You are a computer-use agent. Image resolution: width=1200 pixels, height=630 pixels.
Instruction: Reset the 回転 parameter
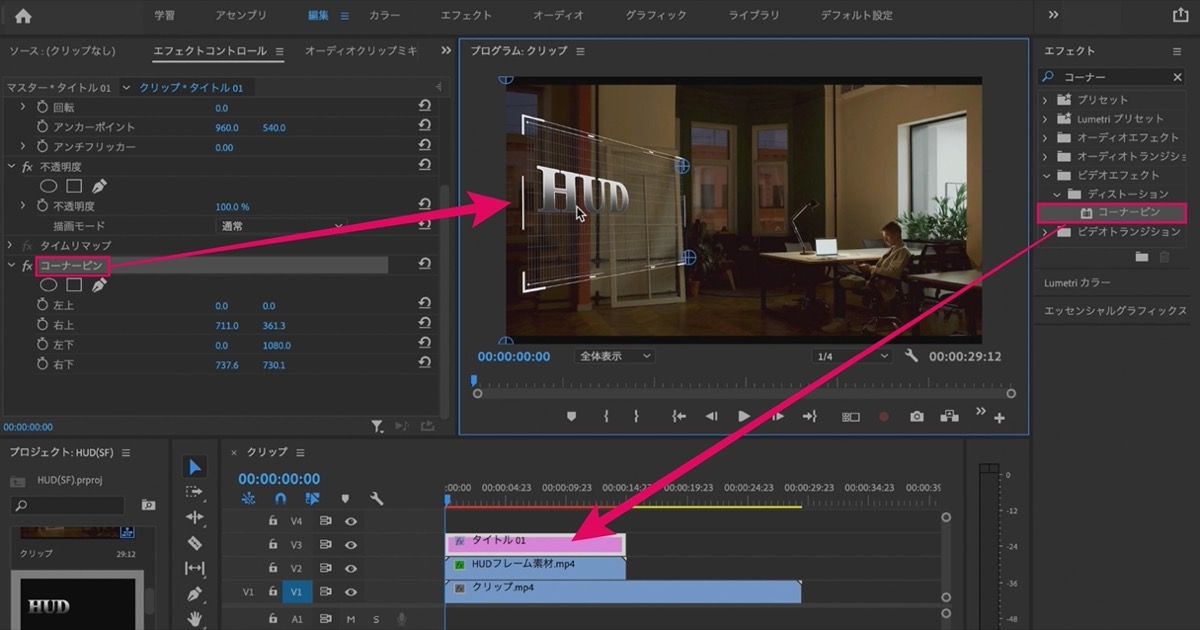click(x=425, y=108)
